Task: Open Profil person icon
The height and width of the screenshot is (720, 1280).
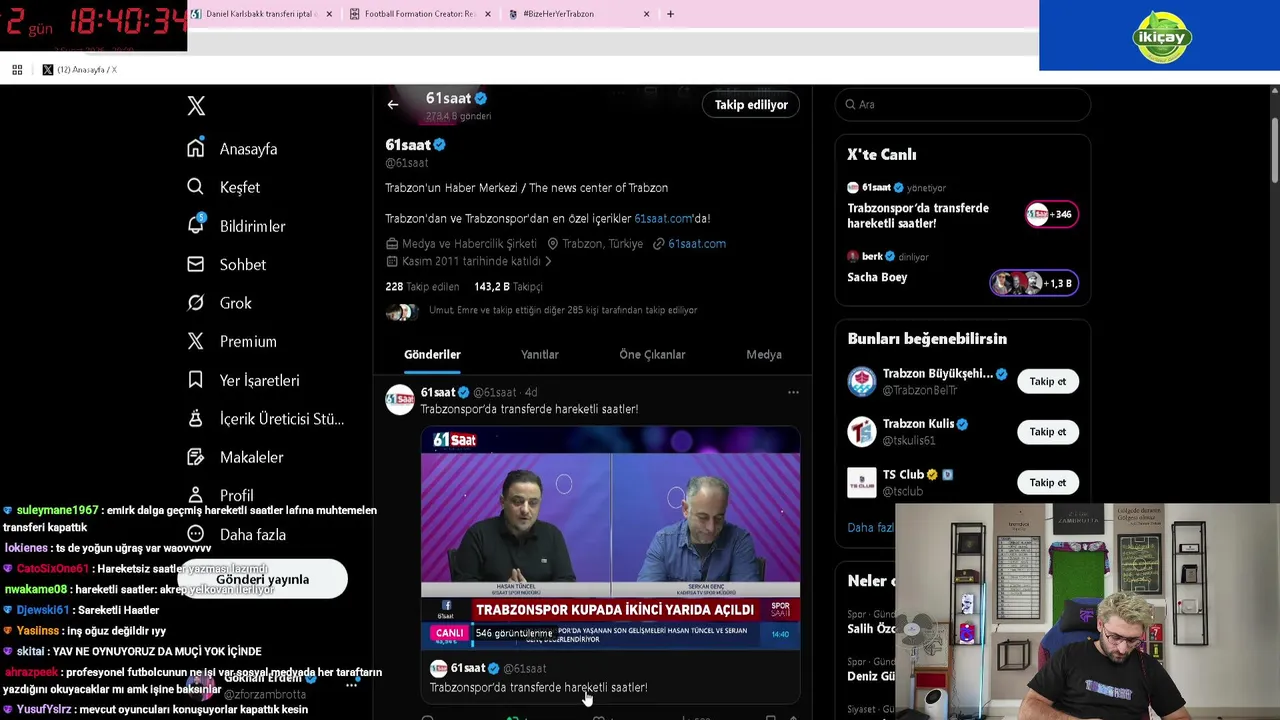Action: (196, 495)
